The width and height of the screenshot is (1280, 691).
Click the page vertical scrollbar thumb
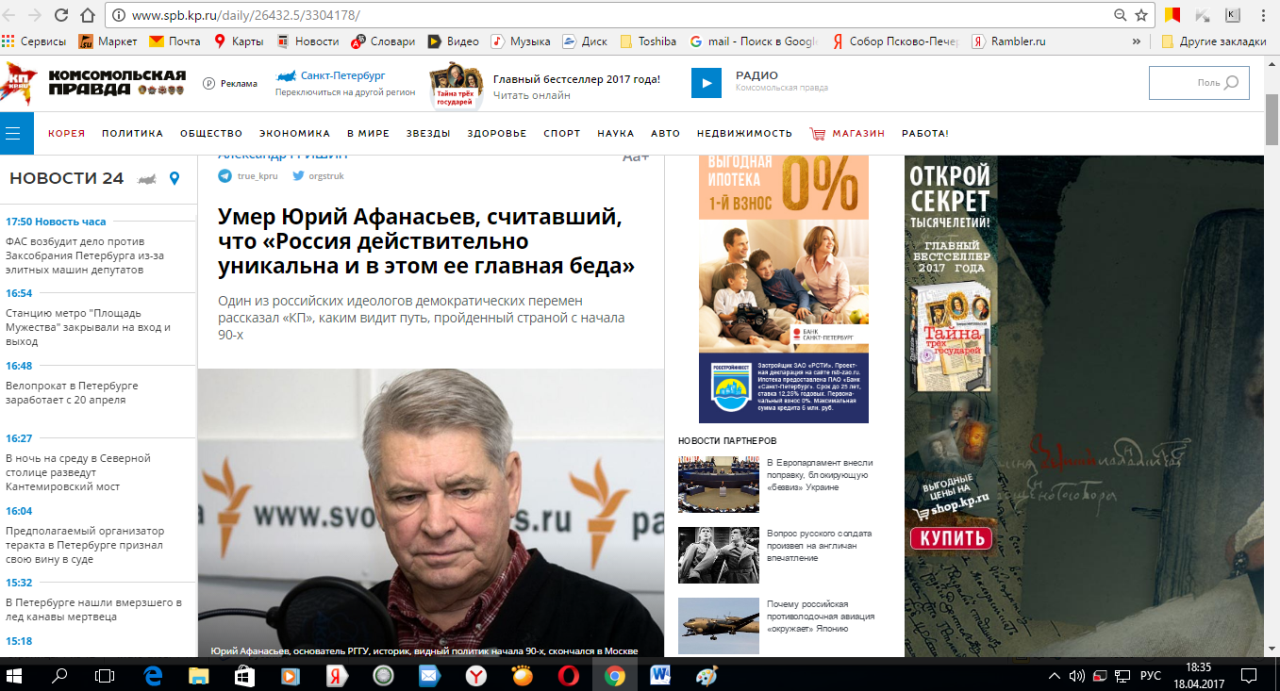(1272, 120)
